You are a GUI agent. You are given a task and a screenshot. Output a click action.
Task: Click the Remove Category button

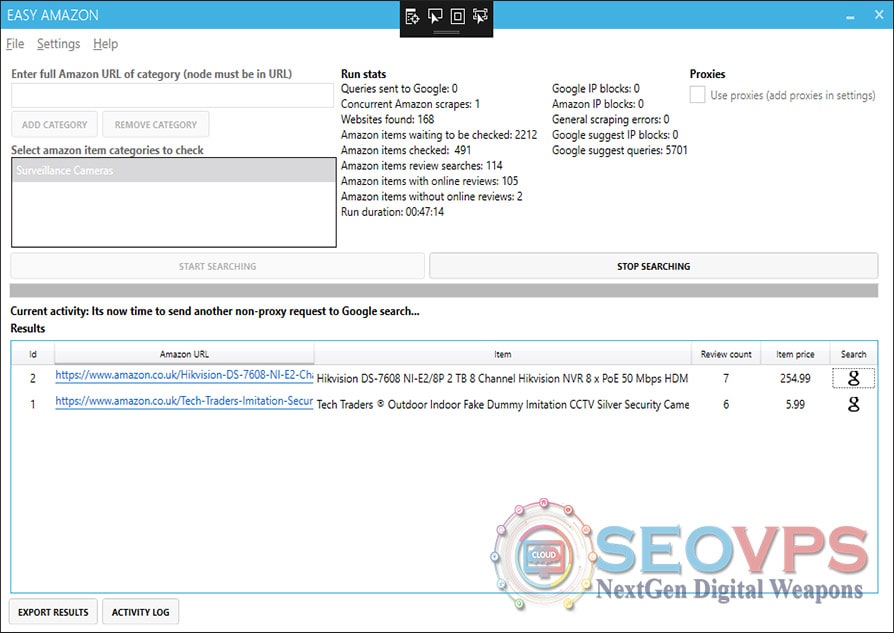(x=156, y=124)
